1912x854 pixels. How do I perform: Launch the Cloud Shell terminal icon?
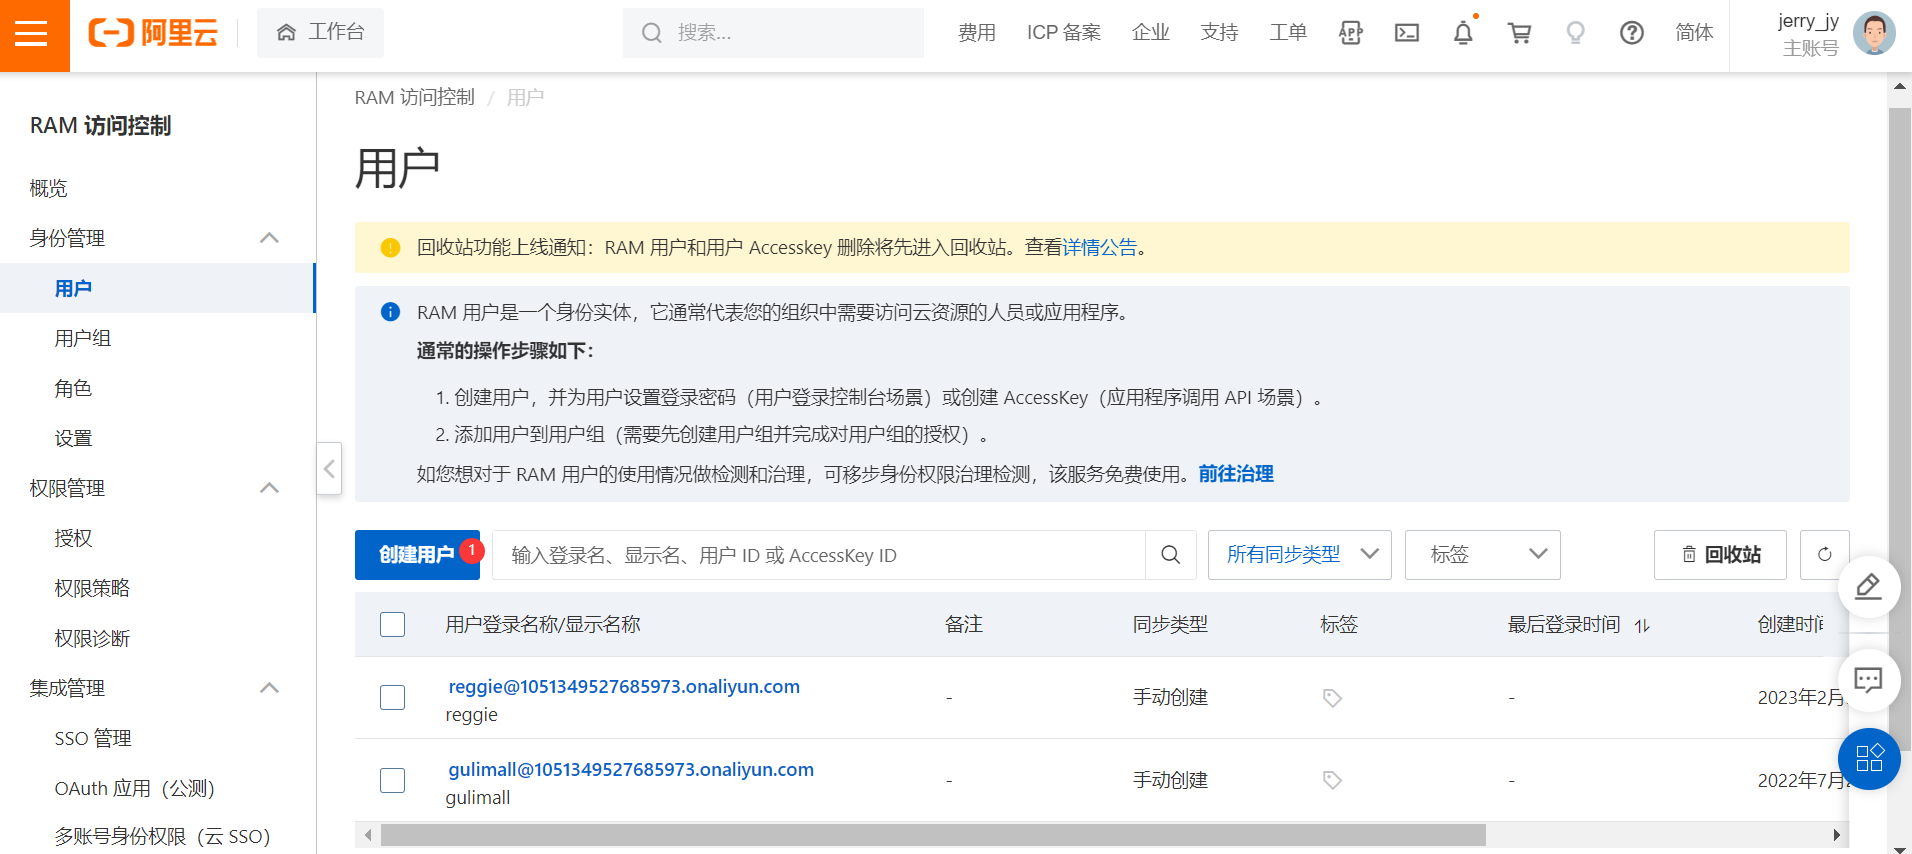(x=1407, y=33)
